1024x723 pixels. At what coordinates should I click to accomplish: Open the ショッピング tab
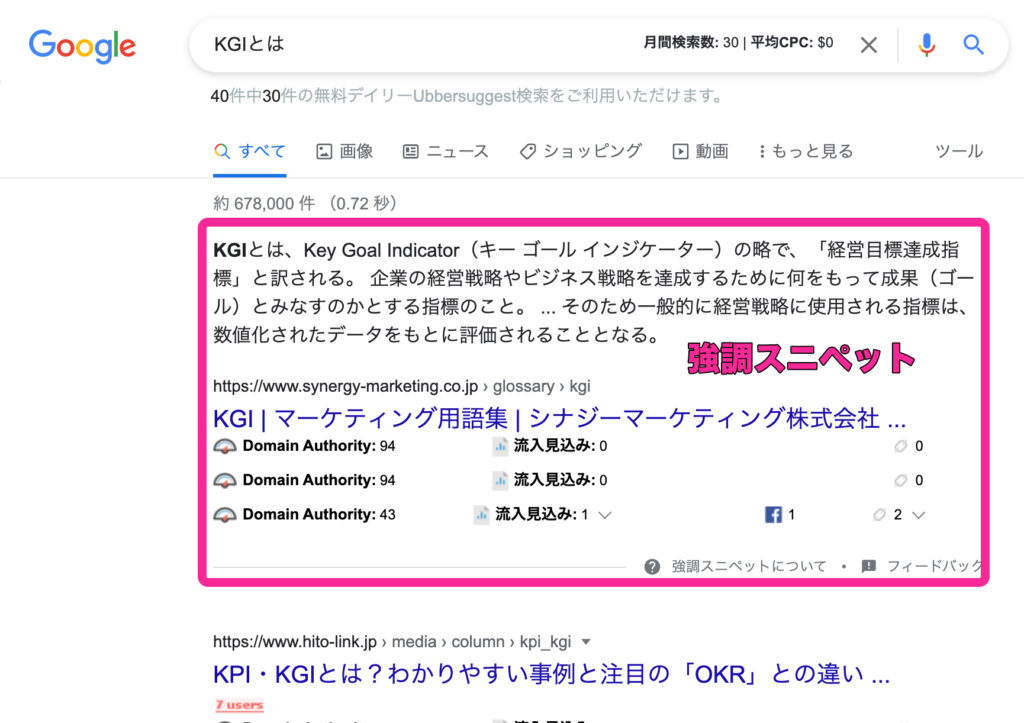581,152
